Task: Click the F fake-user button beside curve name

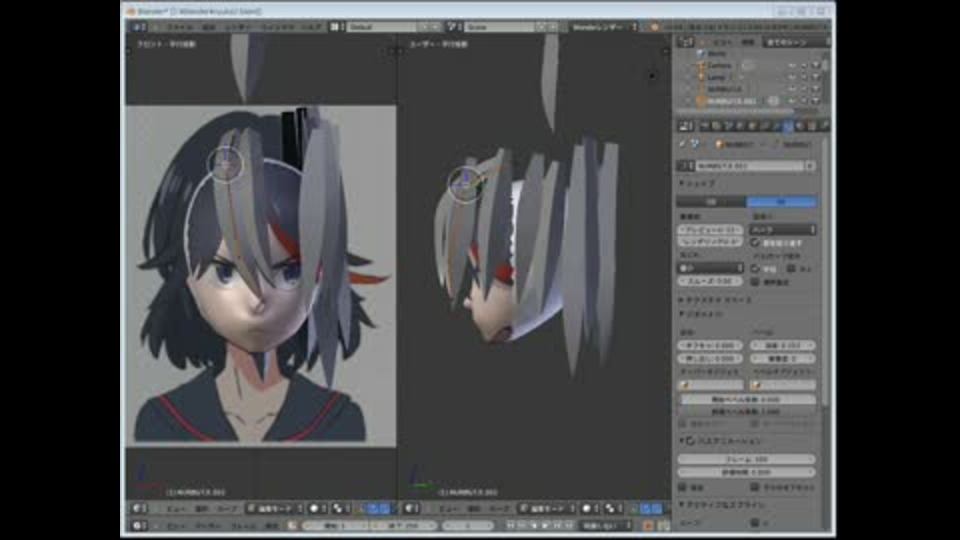Action: (811, 166)
